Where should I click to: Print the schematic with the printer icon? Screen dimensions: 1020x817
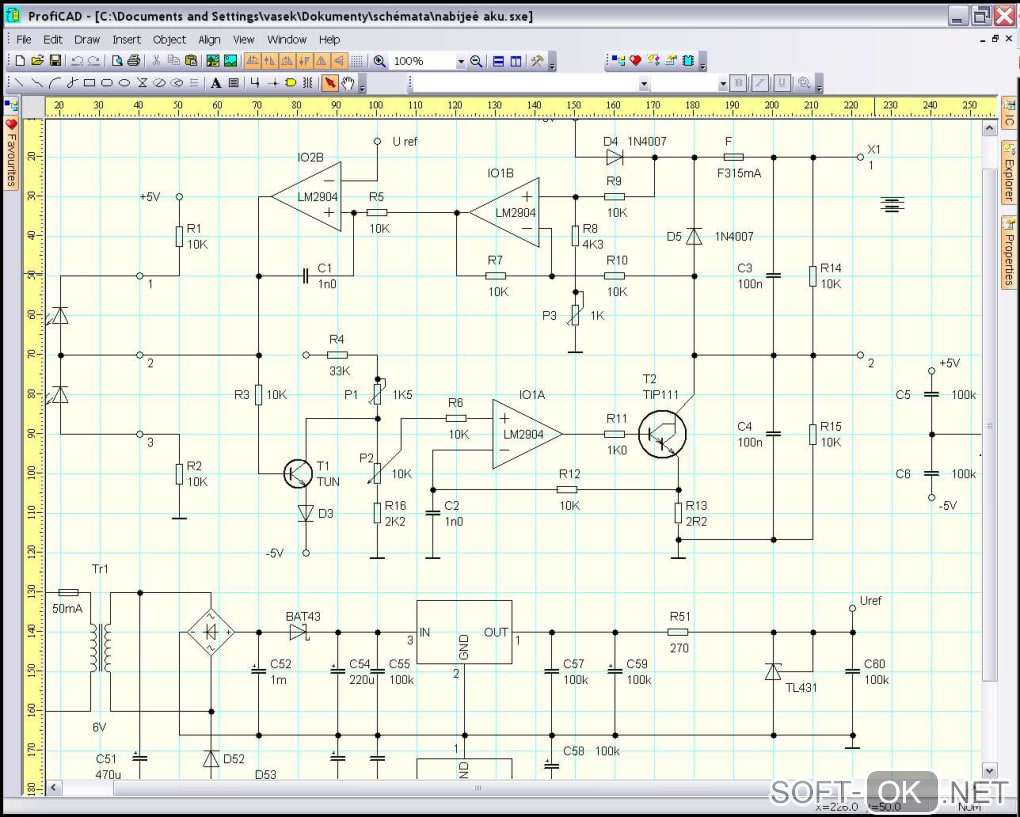(x=134, y=61)
